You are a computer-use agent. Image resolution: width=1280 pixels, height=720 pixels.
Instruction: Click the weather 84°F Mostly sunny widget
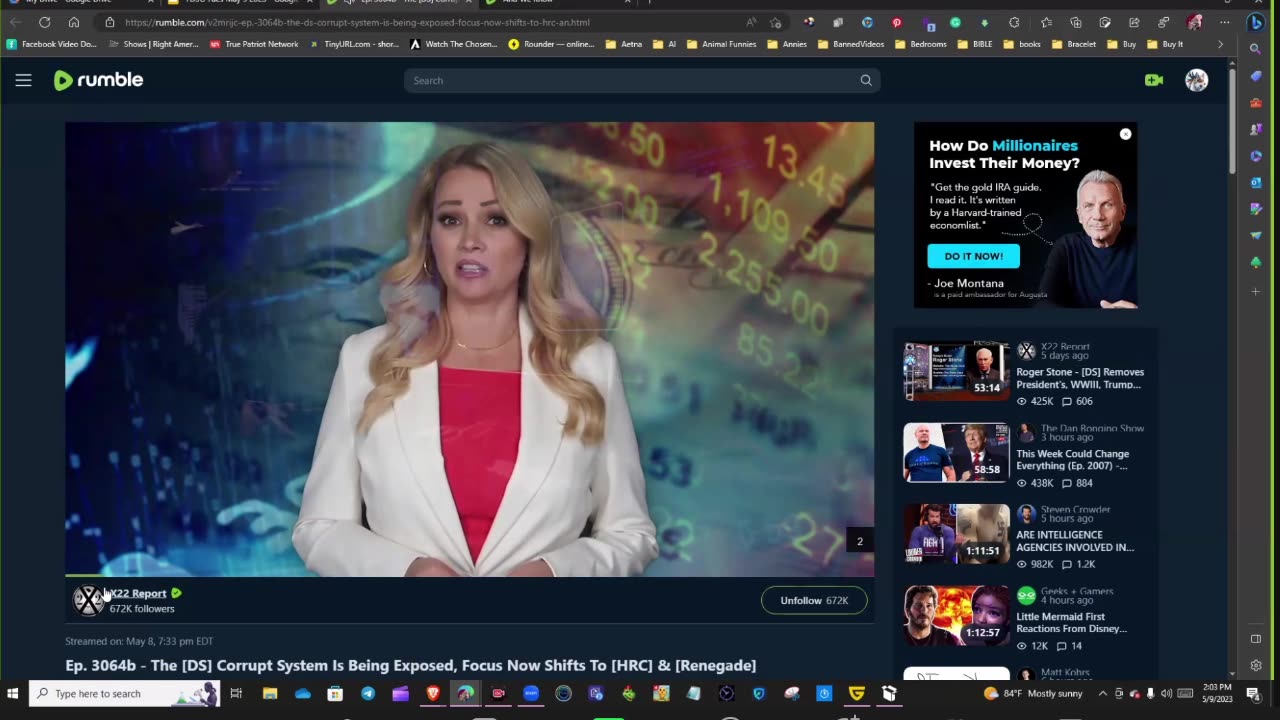pos(1033,693)
